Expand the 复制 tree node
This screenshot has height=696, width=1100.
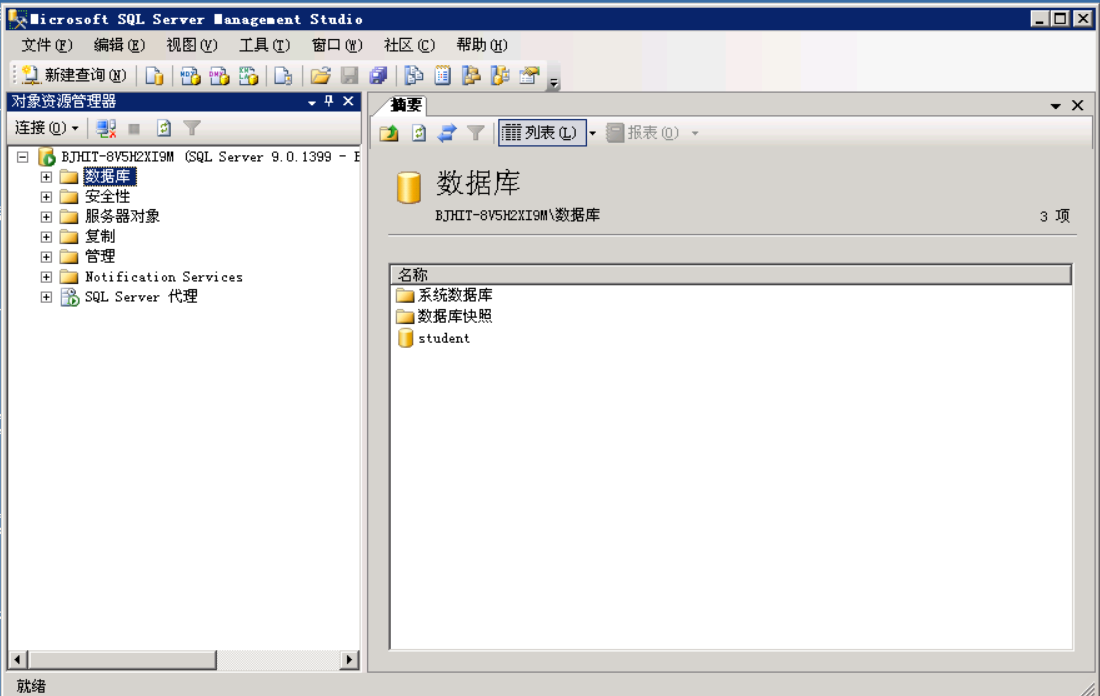tap(46, 237)
